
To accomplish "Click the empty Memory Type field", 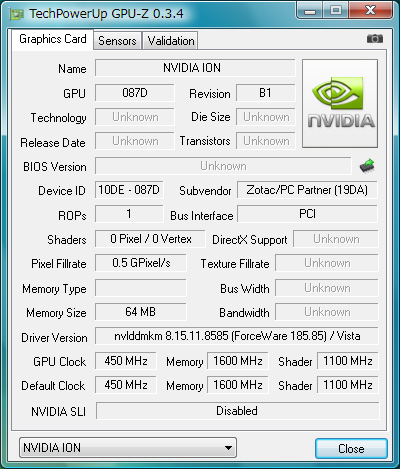I will pyautogui.click(x=141, y=288).
